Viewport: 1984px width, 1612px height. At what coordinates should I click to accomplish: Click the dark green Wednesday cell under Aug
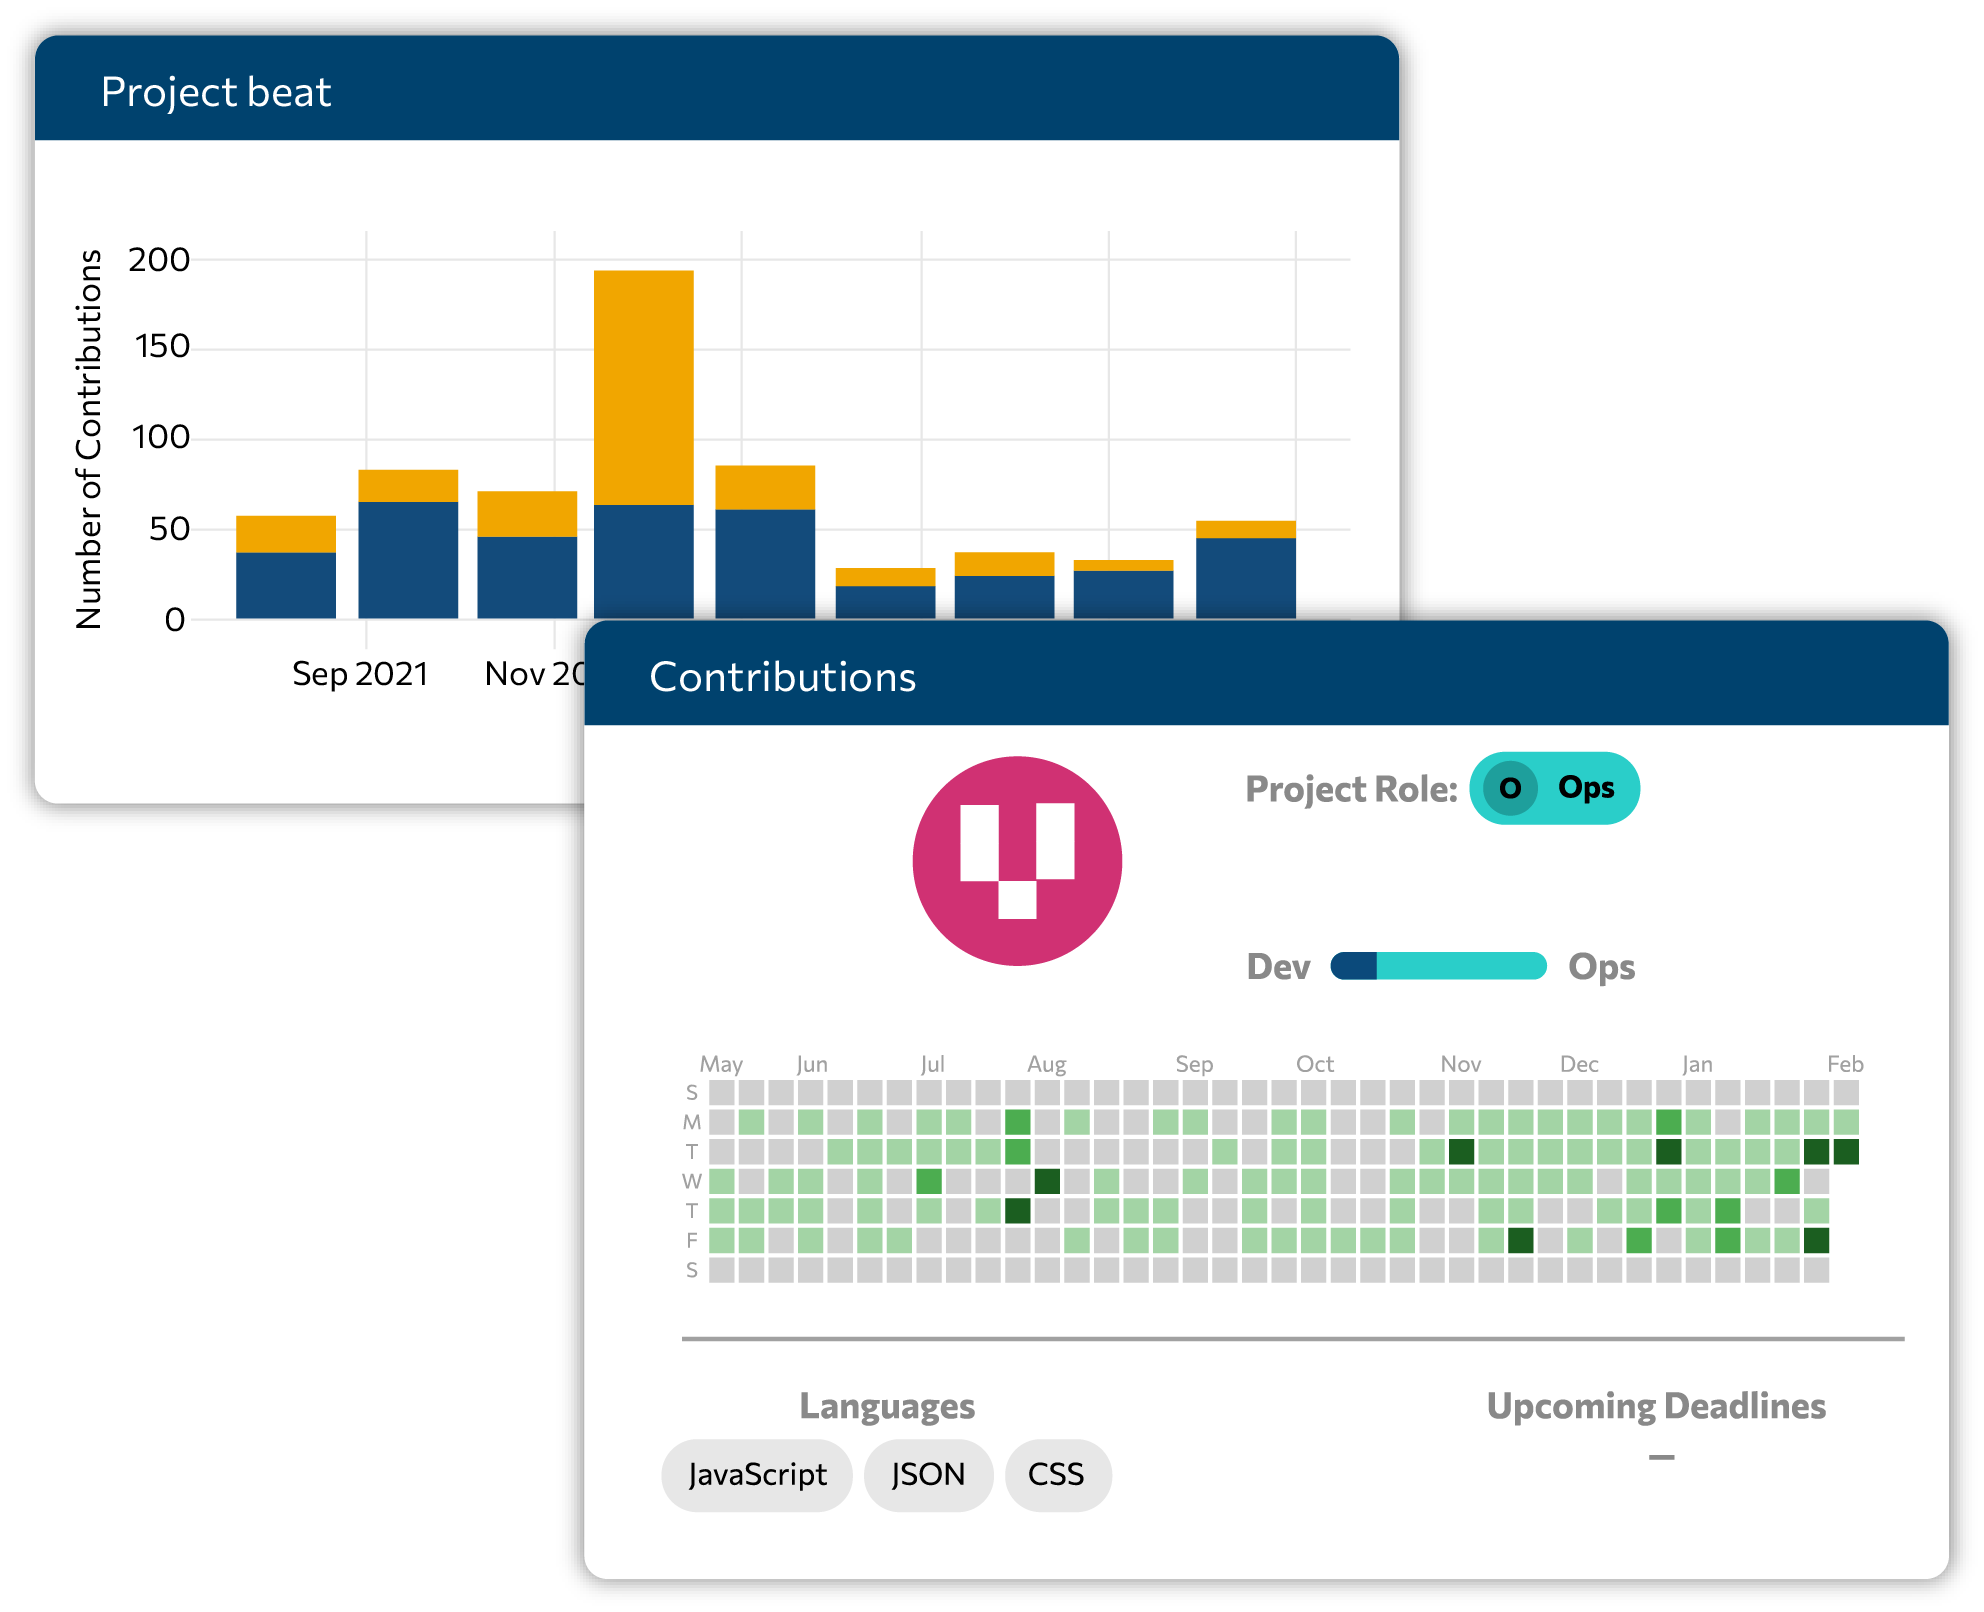[x=1047, y=1181]
